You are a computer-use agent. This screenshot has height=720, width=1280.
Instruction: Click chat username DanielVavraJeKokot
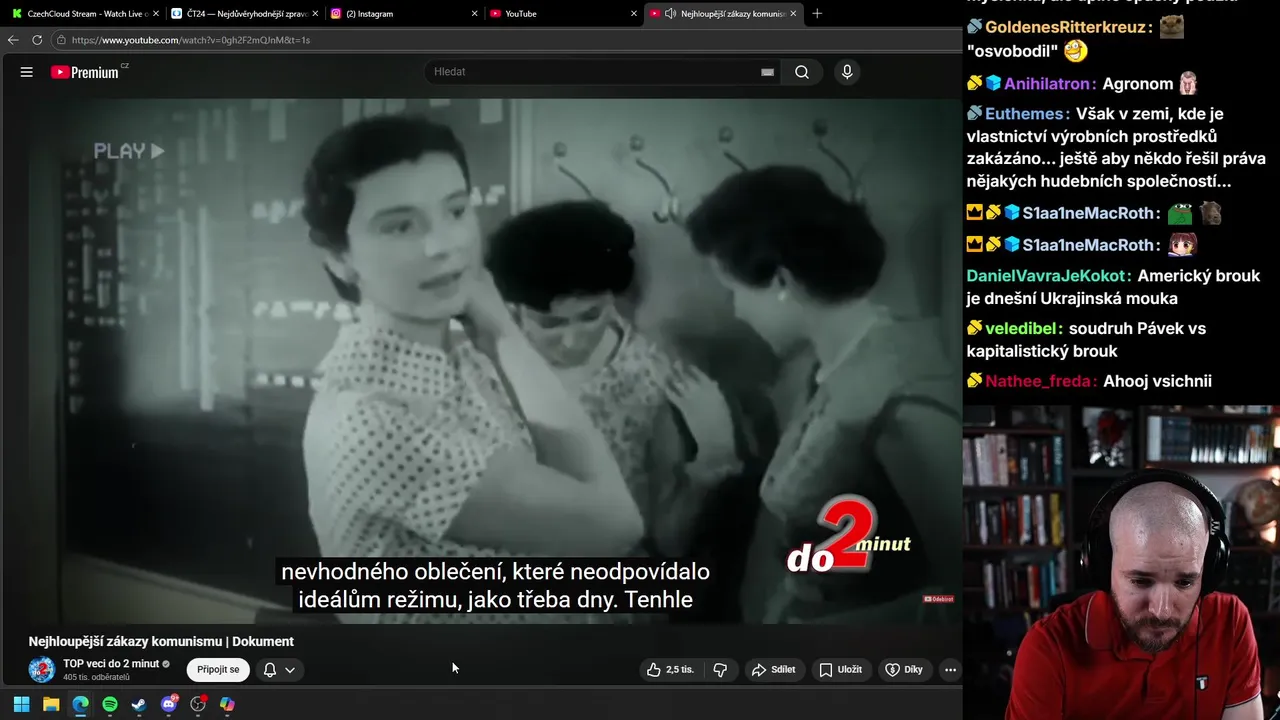tap(1047, 276)
